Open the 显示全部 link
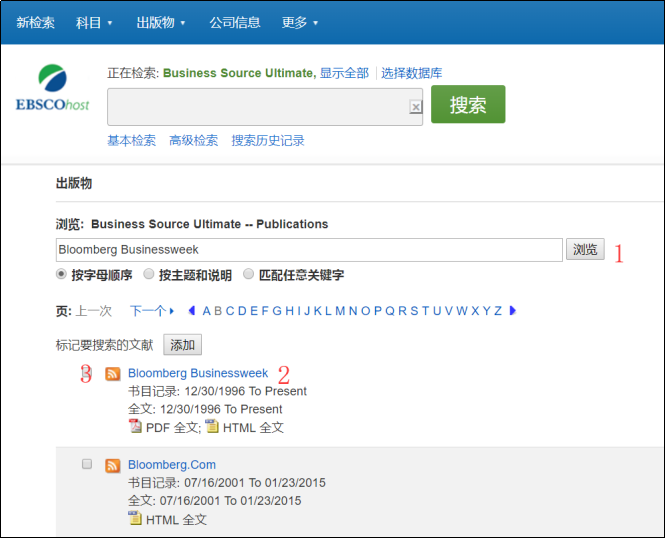The height and width of the screenshot is (539, 665). coord(344,73)
